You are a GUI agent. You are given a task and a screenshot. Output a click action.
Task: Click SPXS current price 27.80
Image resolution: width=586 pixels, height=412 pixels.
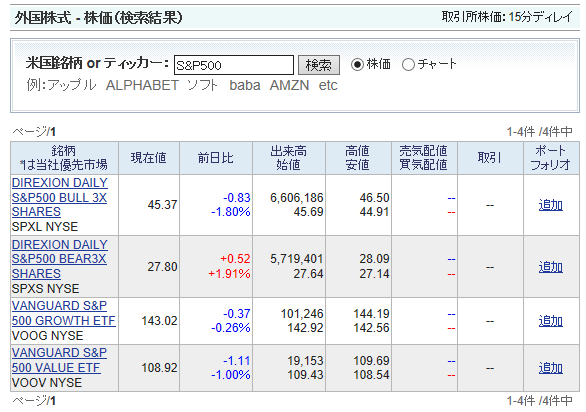pyautogui.click(x=162, y=267)
